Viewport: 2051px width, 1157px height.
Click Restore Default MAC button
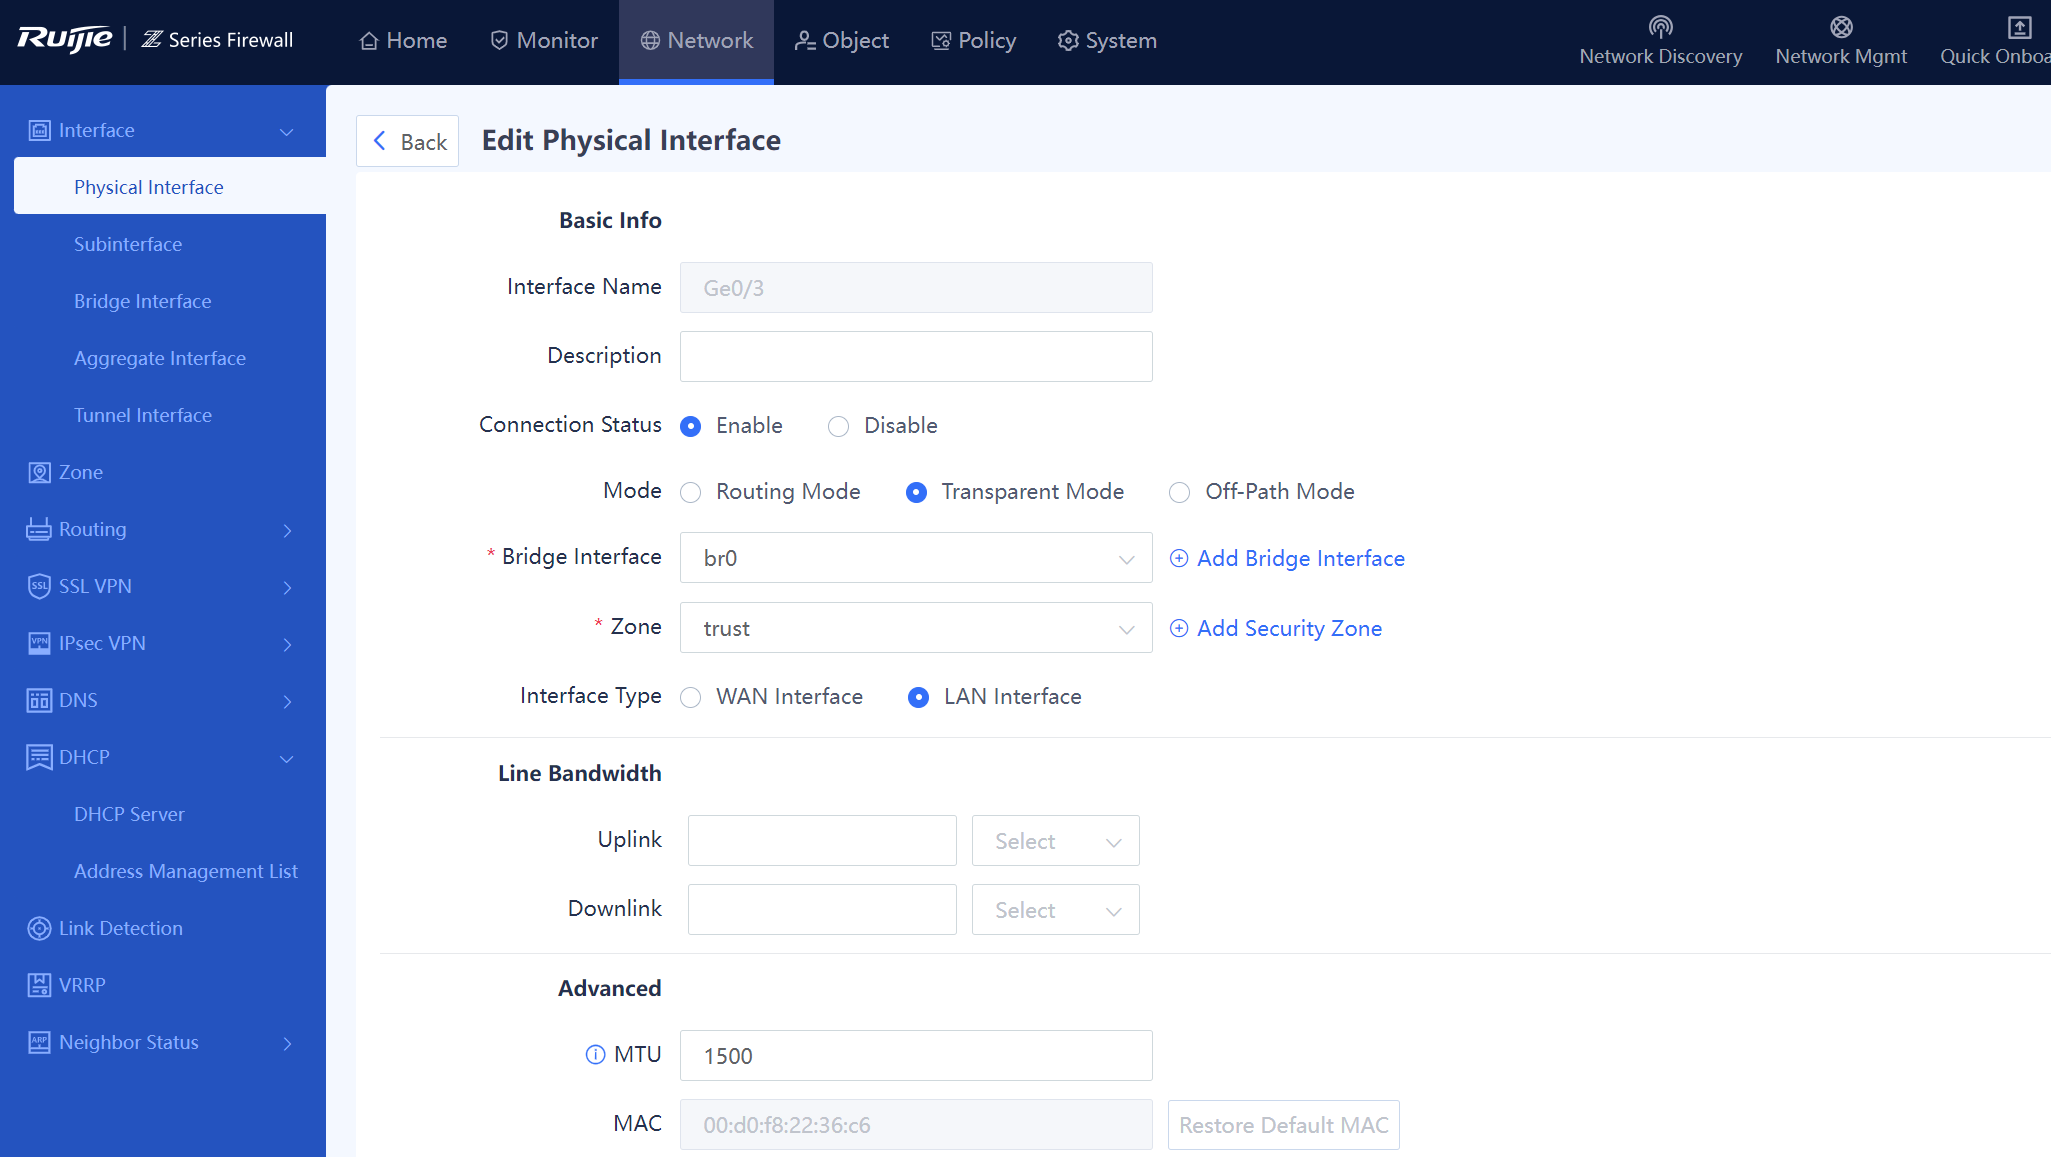[x=1284, y=1125]
